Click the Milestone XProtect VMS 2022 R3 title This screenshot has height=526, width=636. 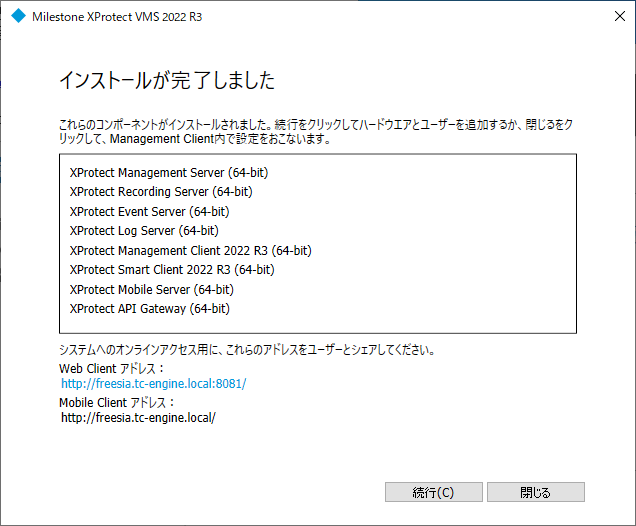tap(117, 17)
